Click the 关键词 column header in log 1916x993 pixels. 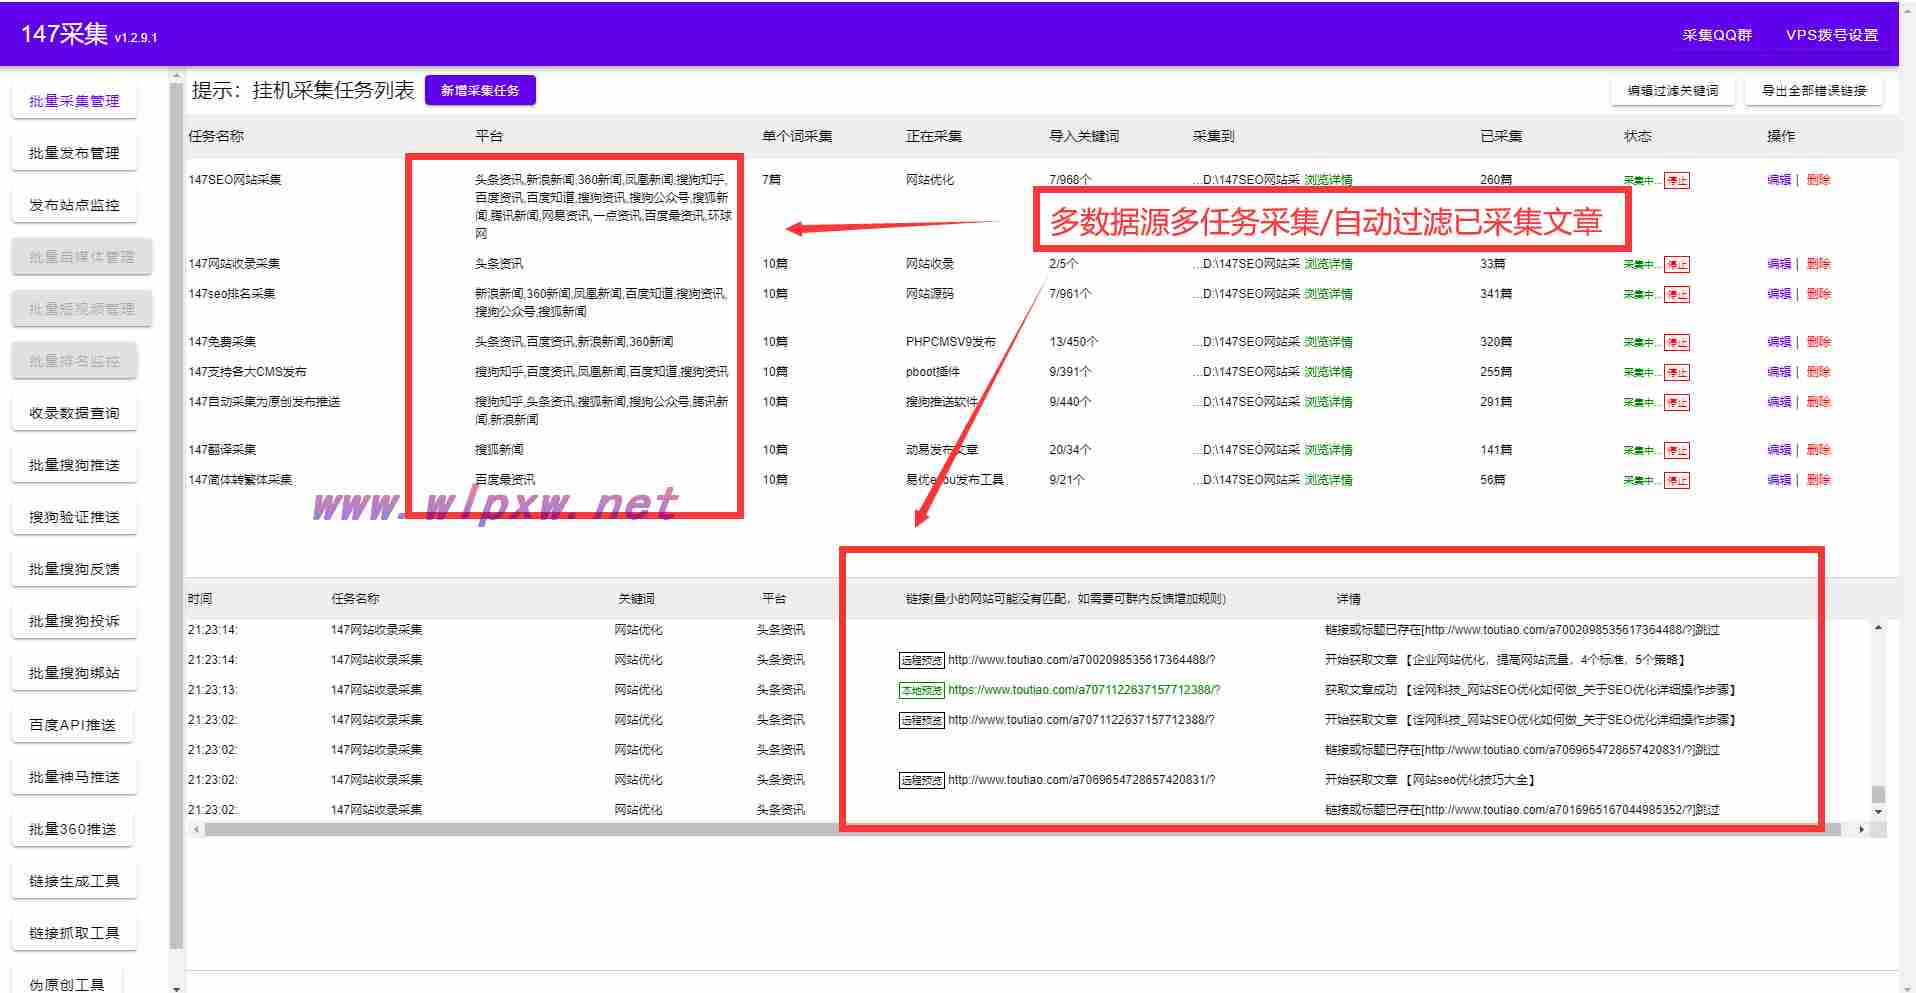[636, 599]
